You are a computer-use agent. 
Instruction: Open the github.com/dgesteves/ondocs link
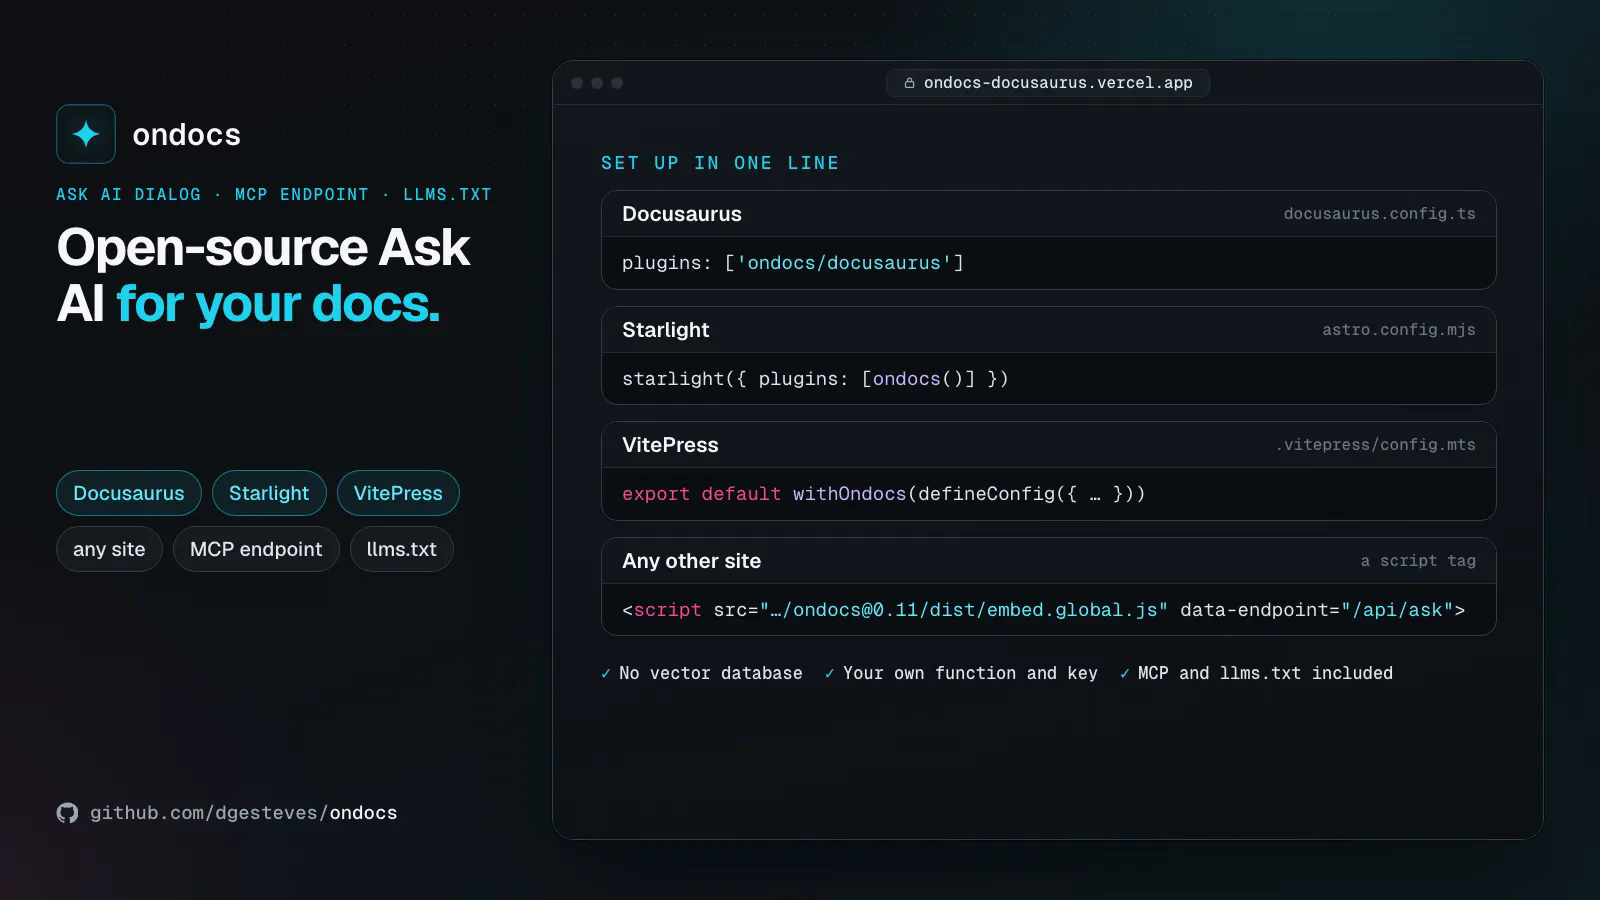coord(244,813)
